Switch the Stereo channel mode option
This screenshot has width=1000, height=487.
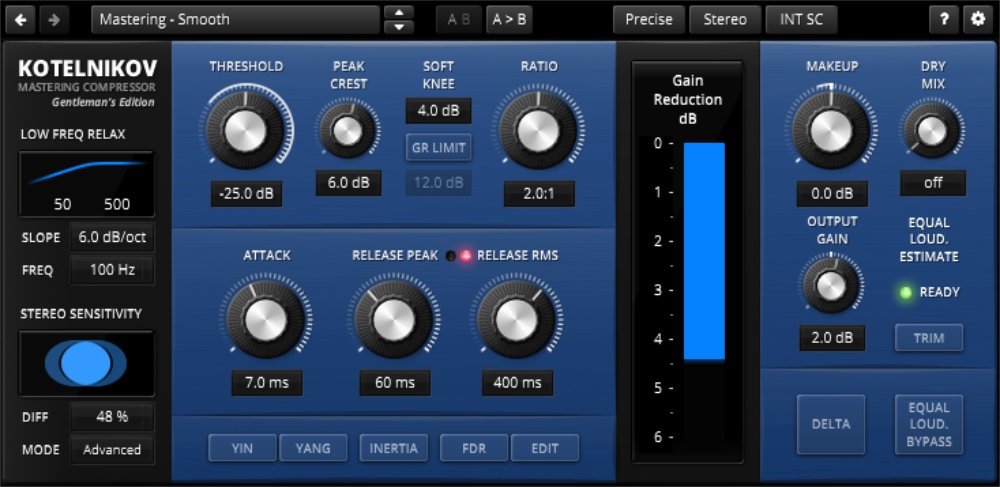tap(725, 19)
